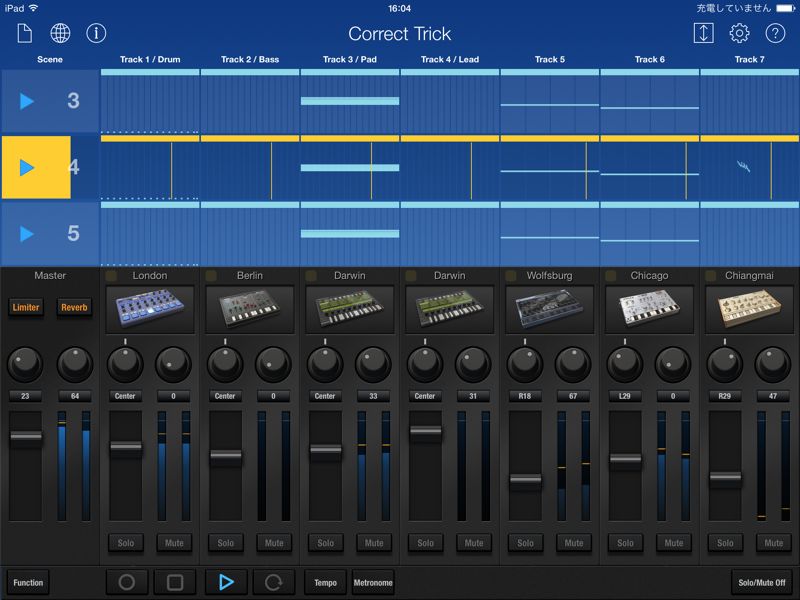The height and width of the screenshot is (600, 800).
Task: Click the Solo/Mute Off button
Action: [762, 582]
